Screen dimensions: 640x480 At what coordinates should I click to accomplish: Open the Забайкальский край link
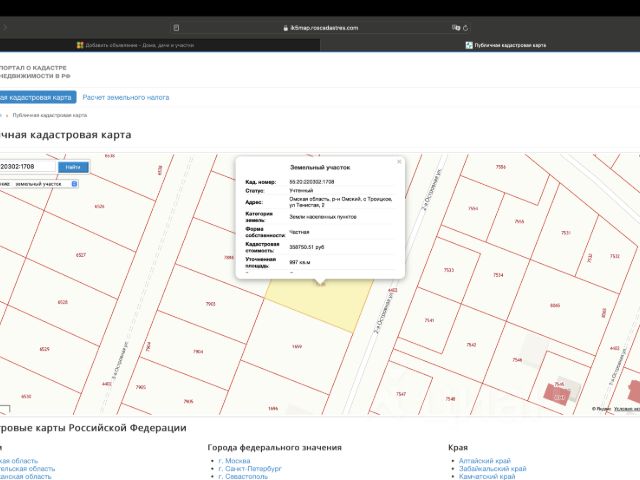pyautogui.click(x=493, y=469)
